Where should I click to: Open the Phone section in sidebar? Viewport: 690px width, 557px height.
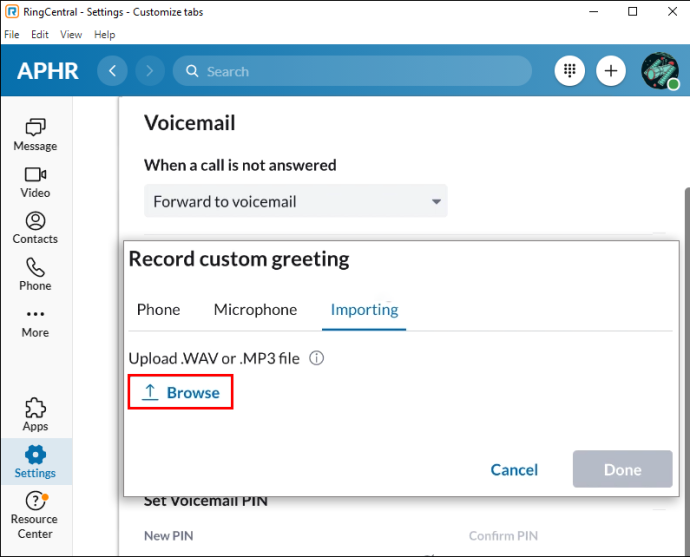pyautogui.click(x=35, y=275)
